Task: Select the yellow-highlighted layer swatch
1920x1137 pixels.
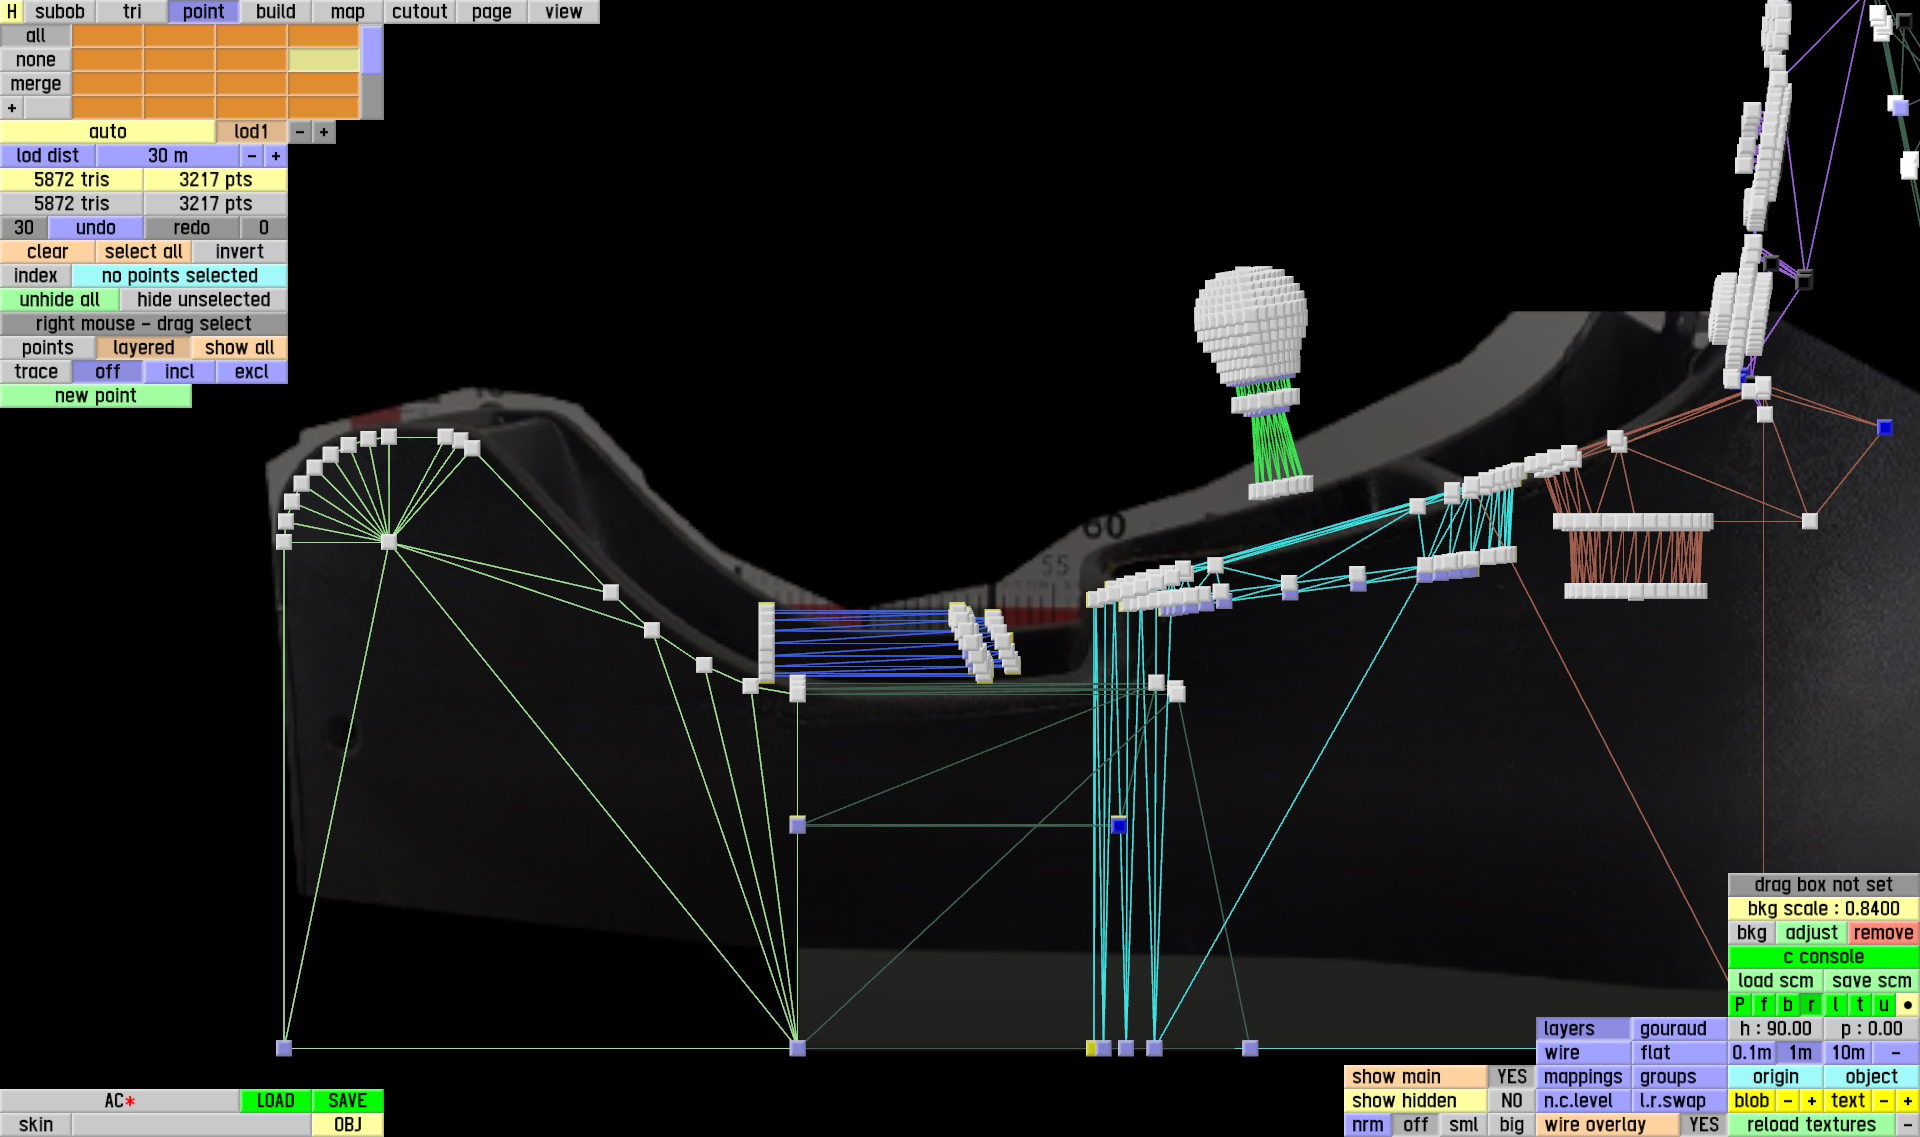Action: pos(323,60)
